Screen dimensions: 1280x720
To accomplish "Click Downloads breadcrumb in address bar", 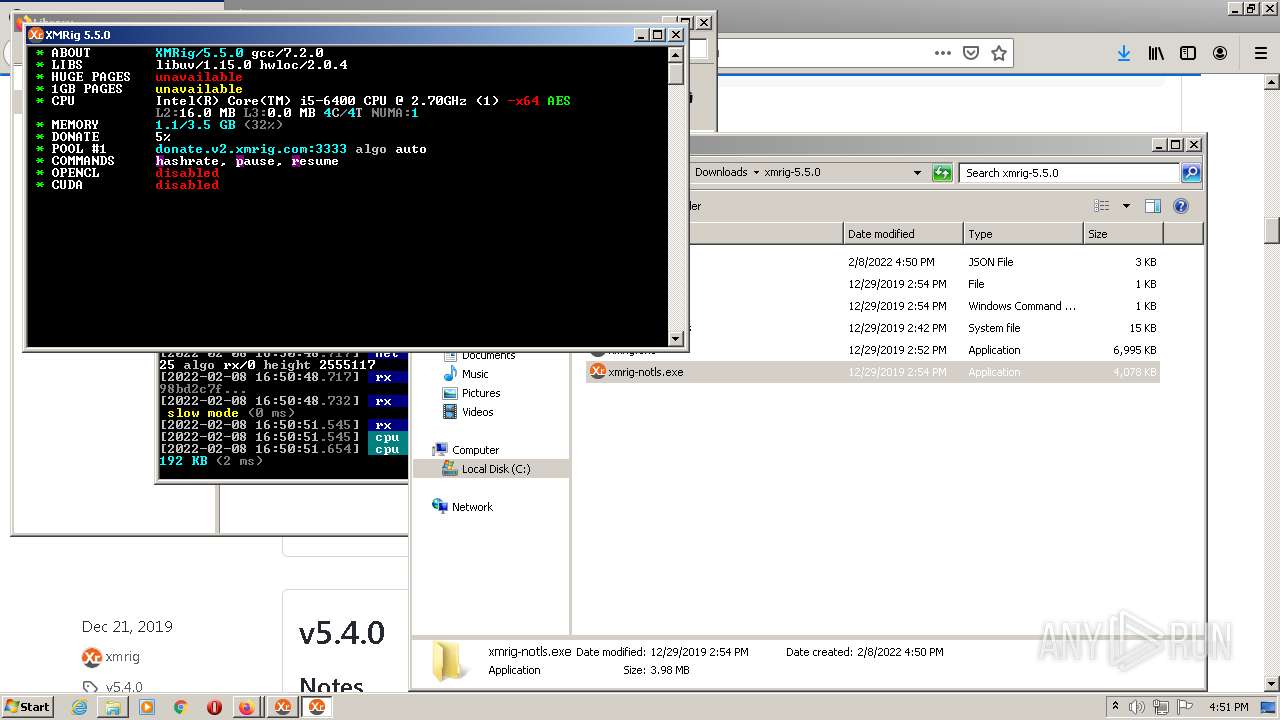I will (x=721, y=173).
